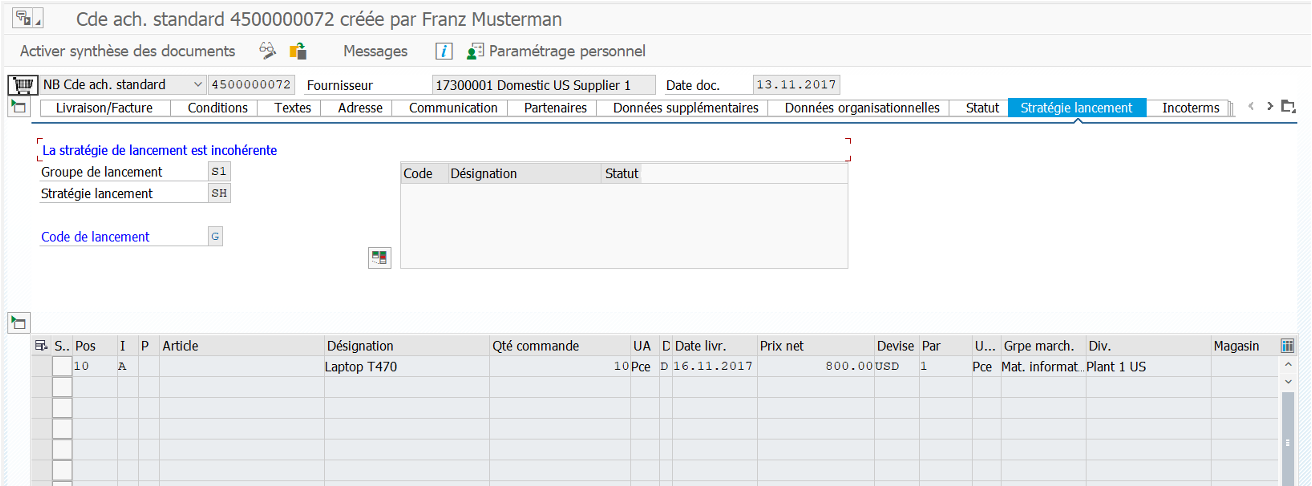
Task: Open the blue information 'i' icon
Action: tap(445, 51)
